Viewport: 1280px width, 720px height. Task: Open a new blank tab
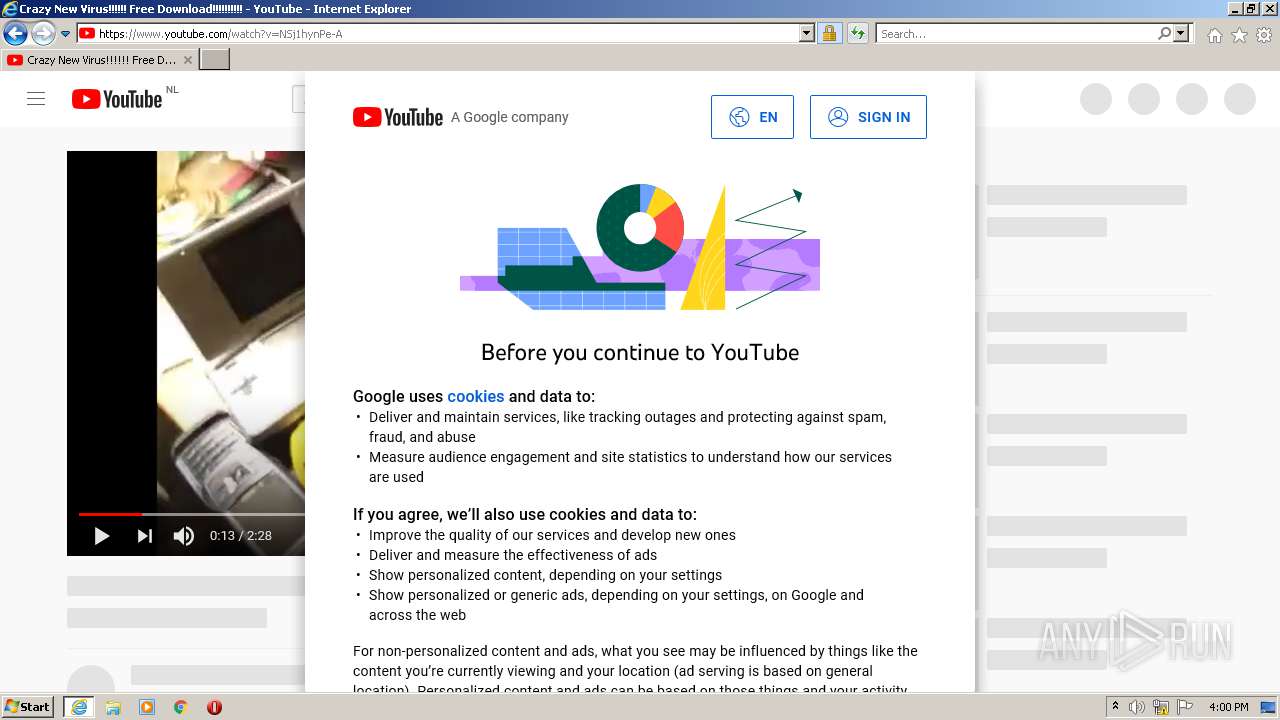[215, 60]
